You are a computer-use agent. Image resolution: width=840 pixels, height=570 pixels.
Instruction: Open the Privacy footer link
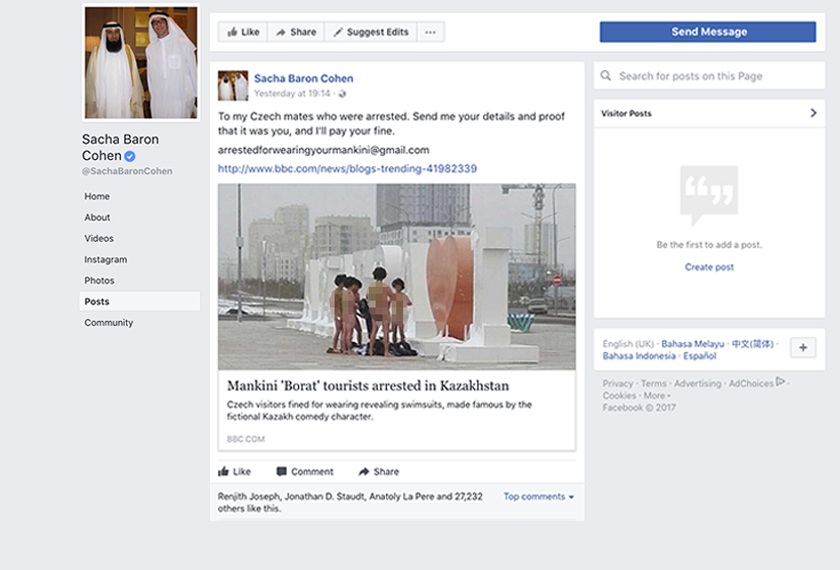point(618,384)
